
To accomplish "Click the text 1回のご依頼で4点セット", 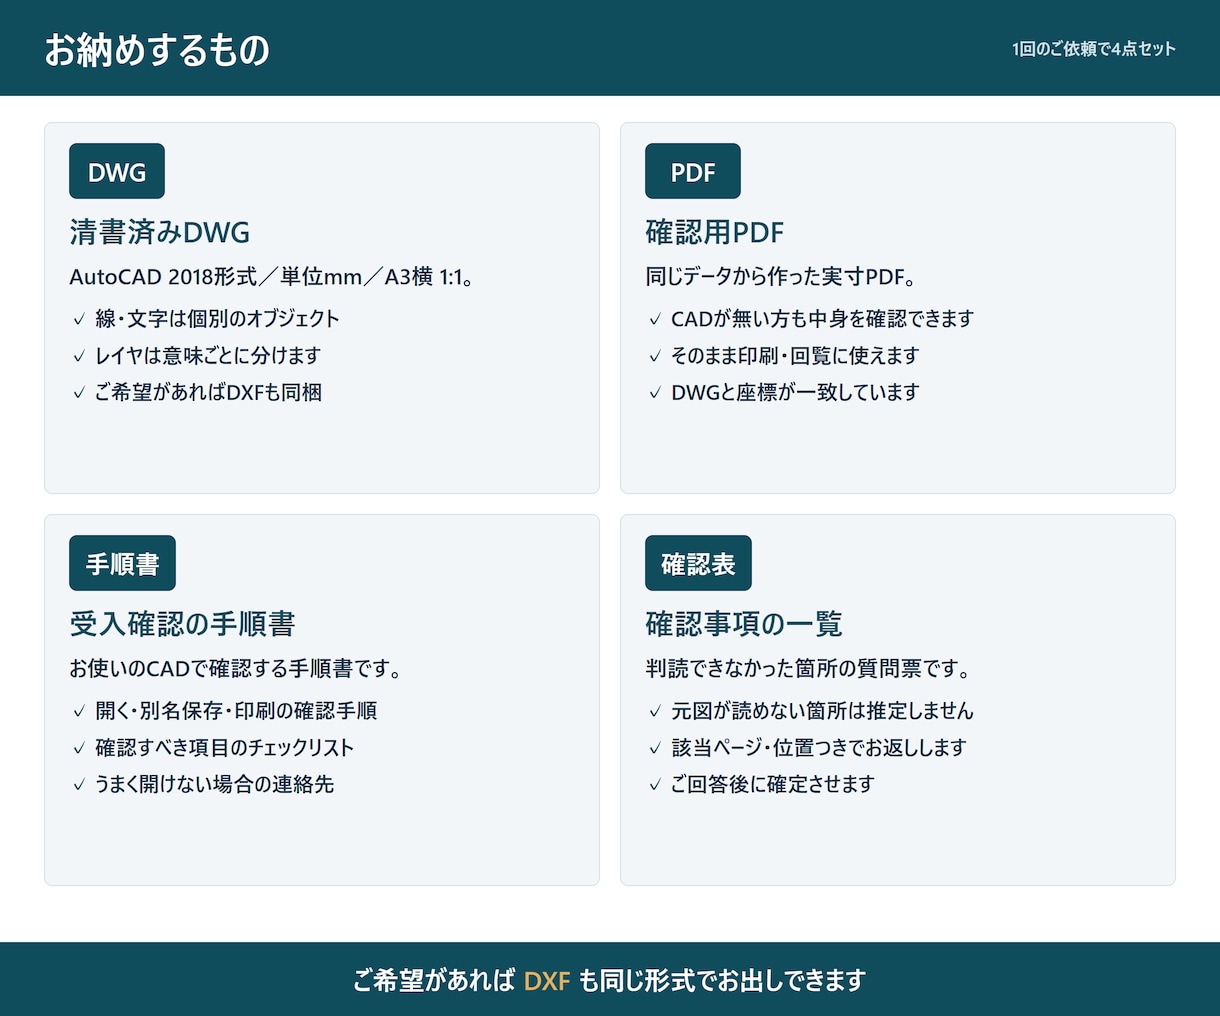I will point(1094,49).
